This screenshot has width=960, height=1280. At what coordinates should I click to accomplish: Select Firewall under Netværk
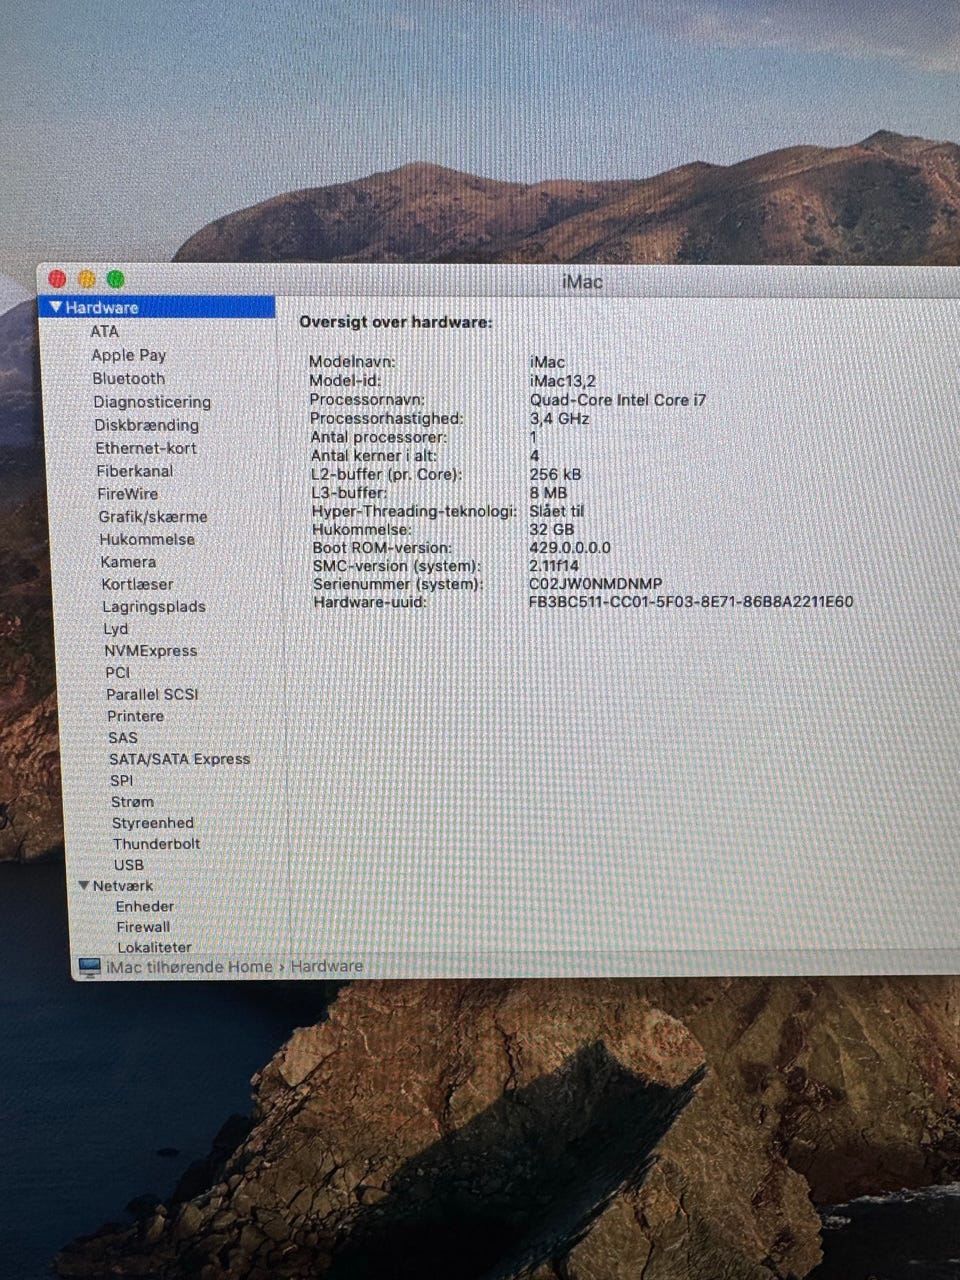pyautogui.click(x=144, y=927)
